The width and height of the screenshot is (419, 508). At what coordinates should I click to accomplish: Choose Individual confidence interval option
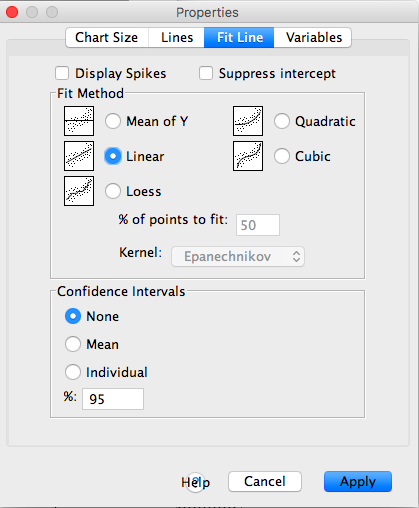[73, 372]
